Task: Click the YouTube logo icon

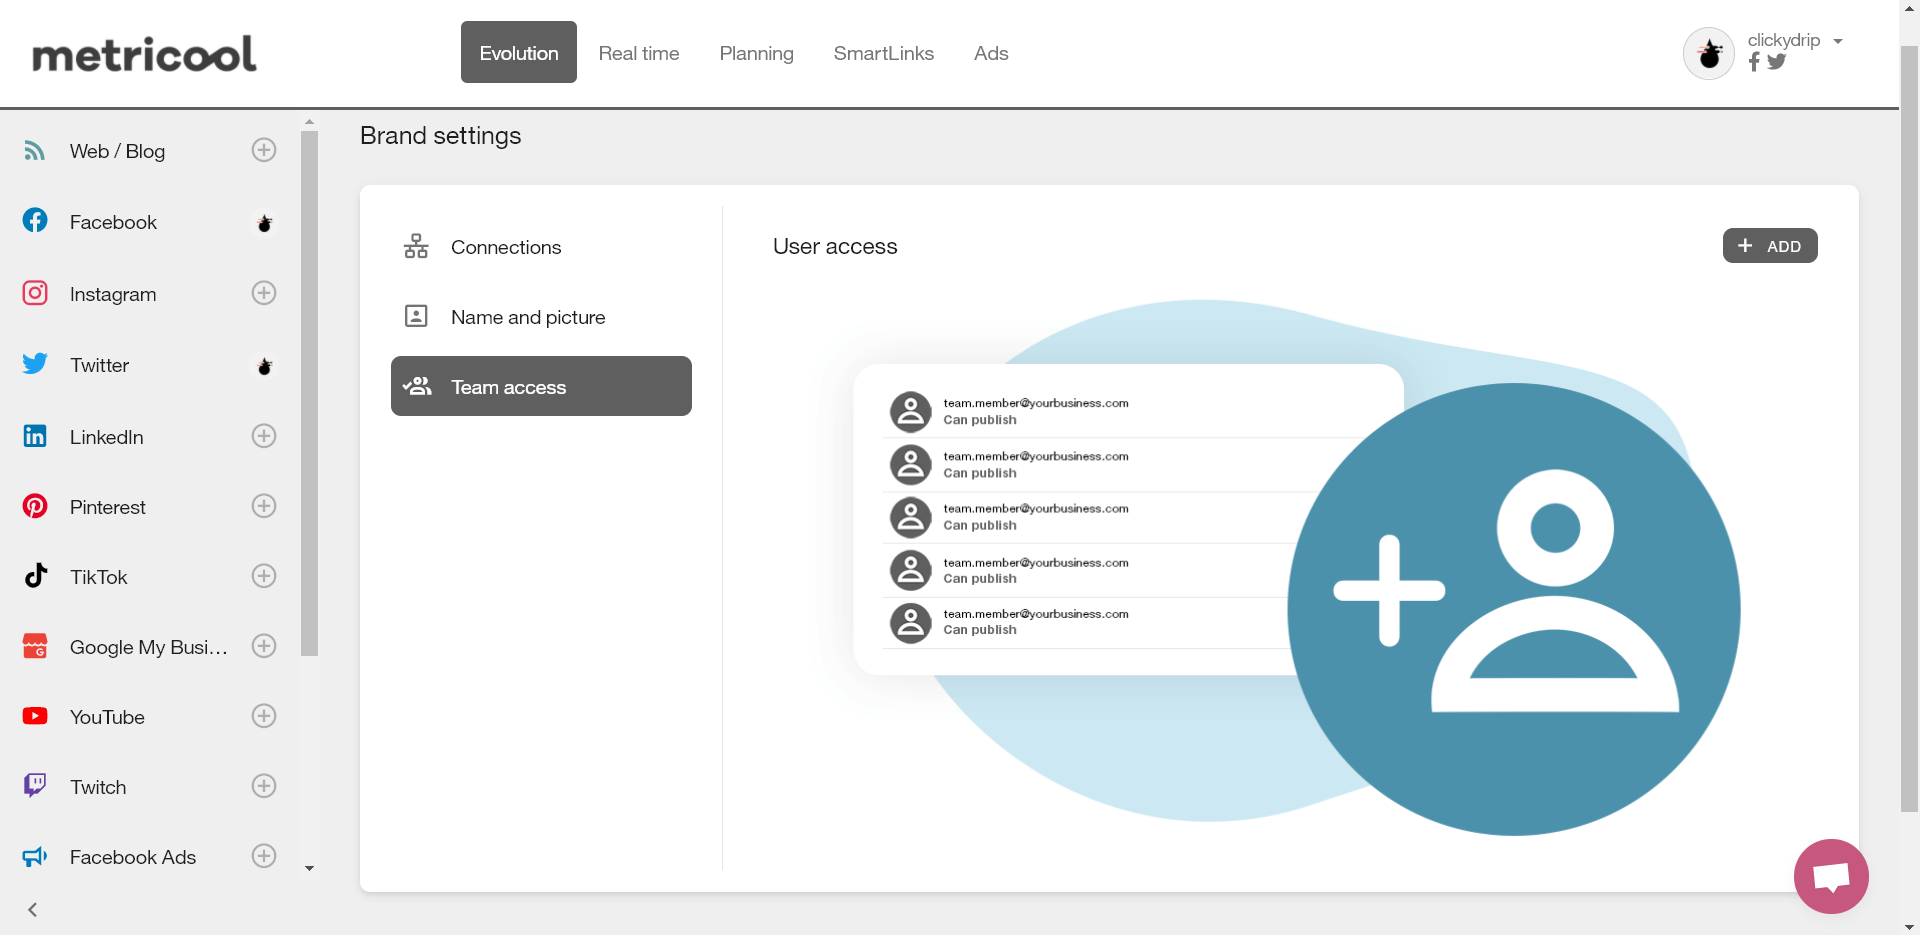Action: [x=35, y=716]
